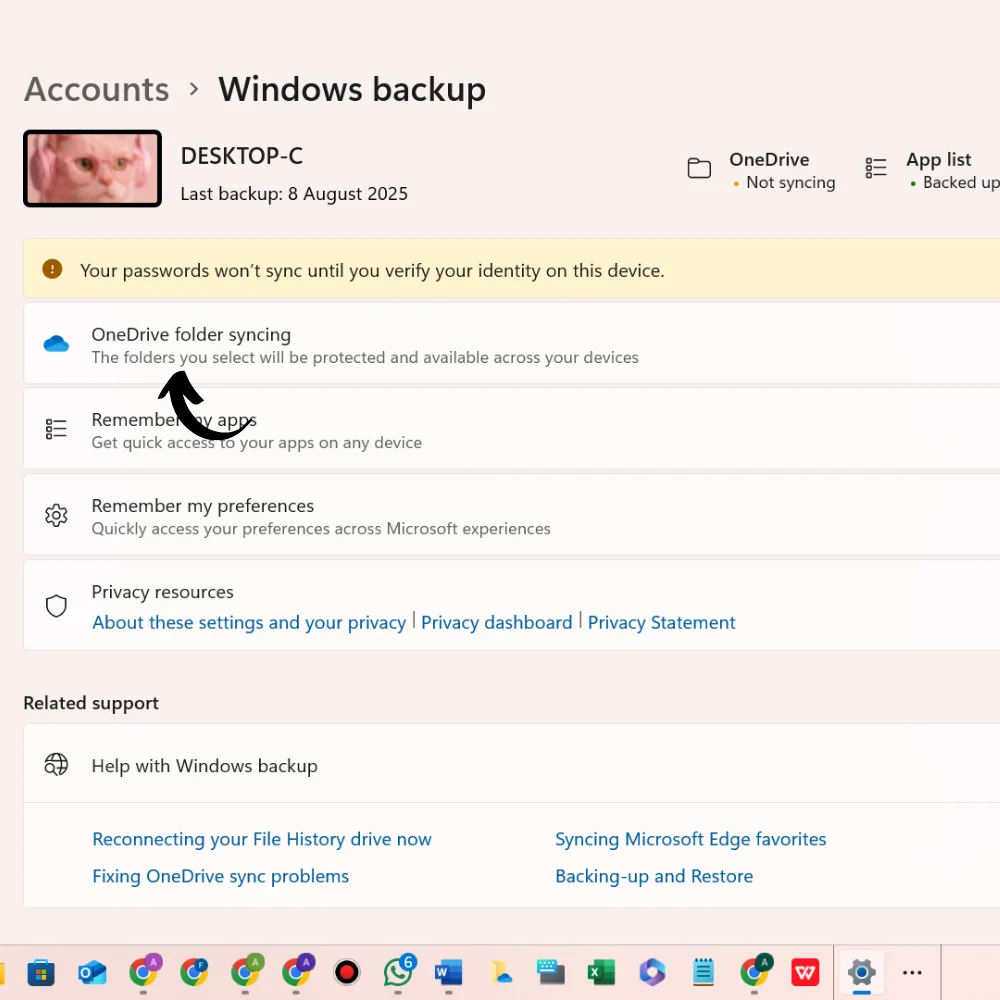
Task: Click the cat profile picture
Action: point(92,168)
